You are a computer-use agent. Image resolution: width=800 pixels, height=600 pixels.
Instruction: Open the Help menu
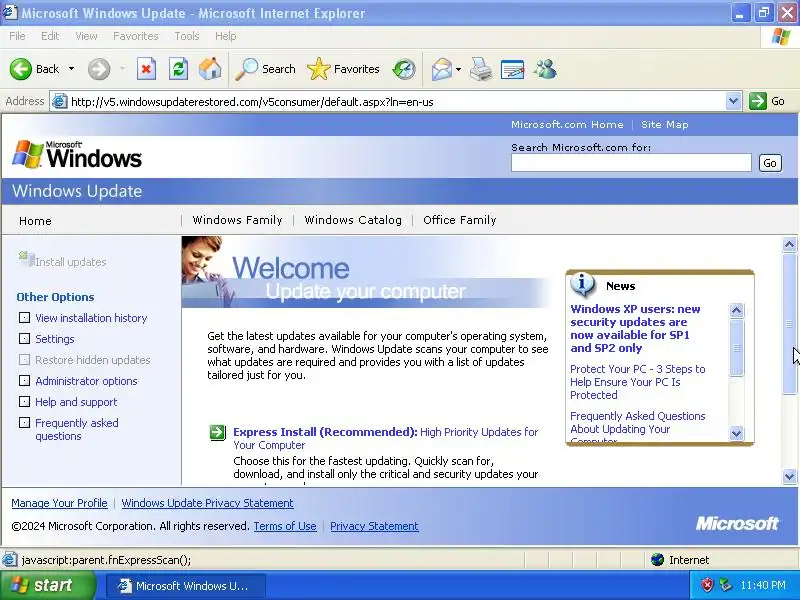coord(226,36)
